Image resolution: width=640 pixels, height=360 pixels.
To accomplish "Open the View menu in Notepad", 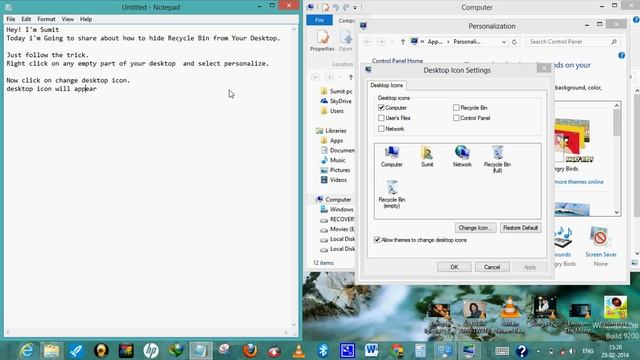I will (x=68, y=19).
